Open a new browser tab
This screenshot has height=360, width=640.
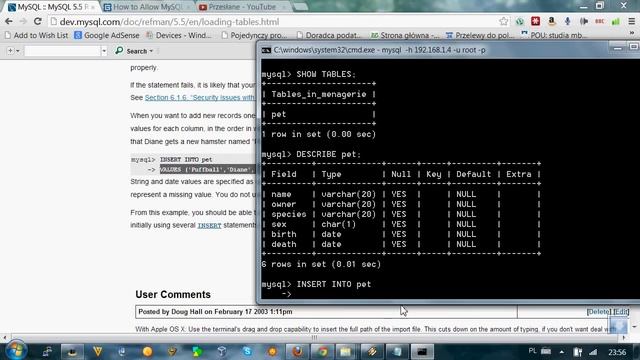coord(301,7)
